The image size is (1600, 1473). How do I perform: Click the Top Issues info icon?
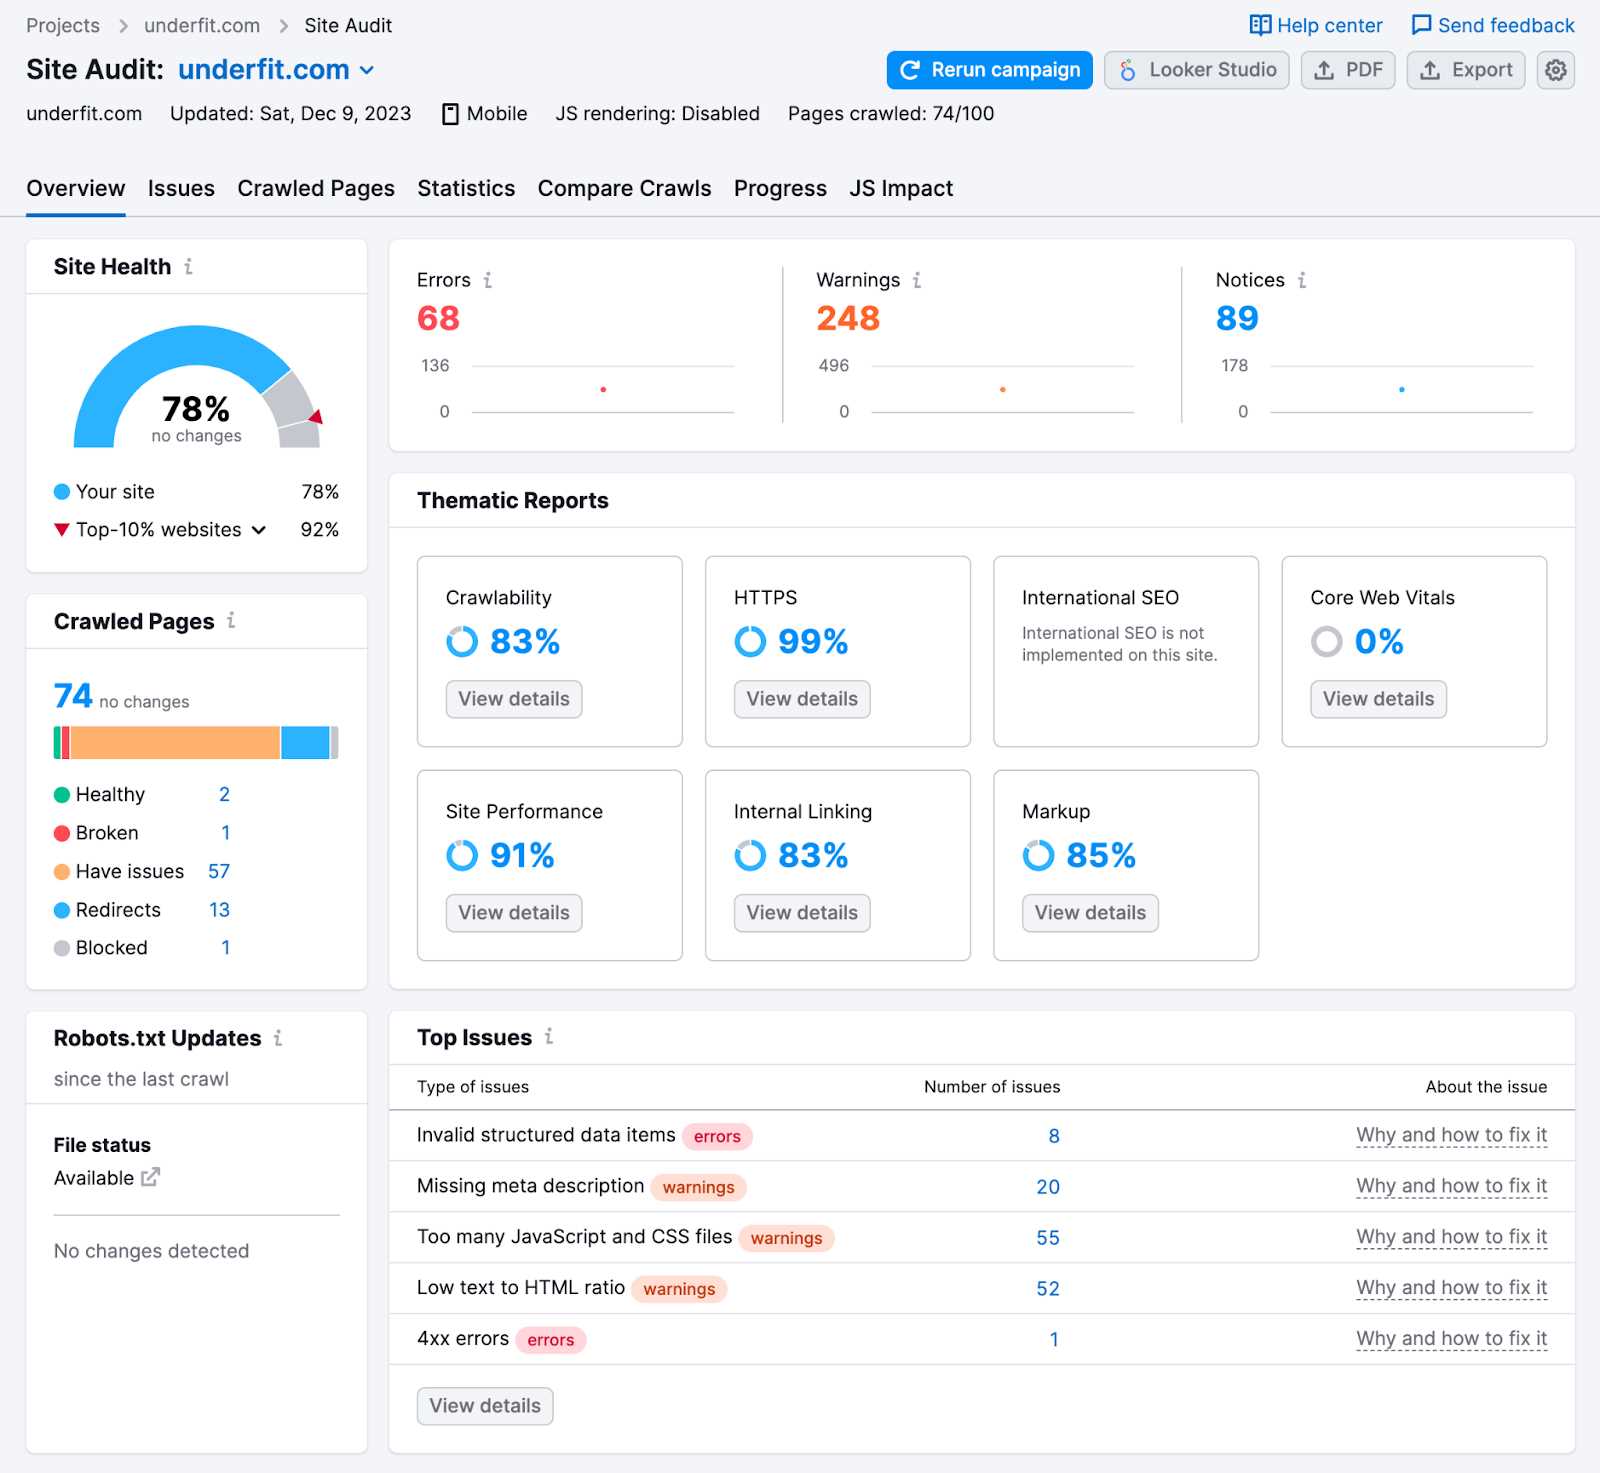click(x=549, y=1036)
